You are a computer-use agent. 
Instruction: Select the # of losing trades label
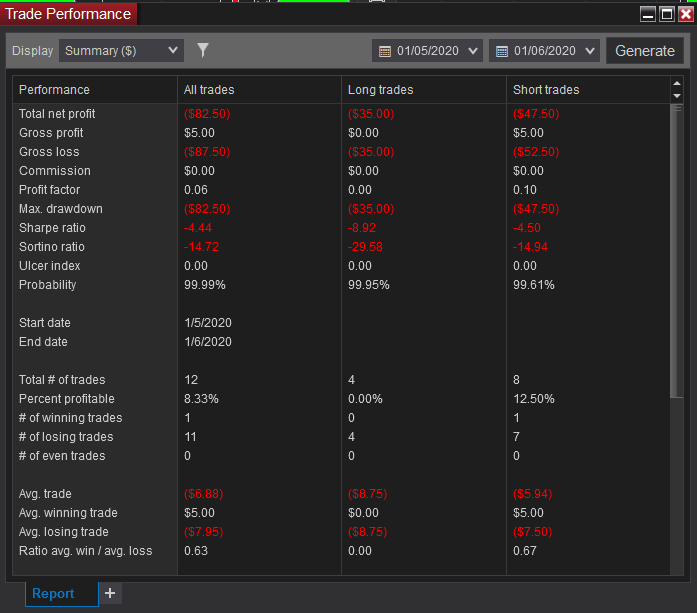click(x=66, y=437)
